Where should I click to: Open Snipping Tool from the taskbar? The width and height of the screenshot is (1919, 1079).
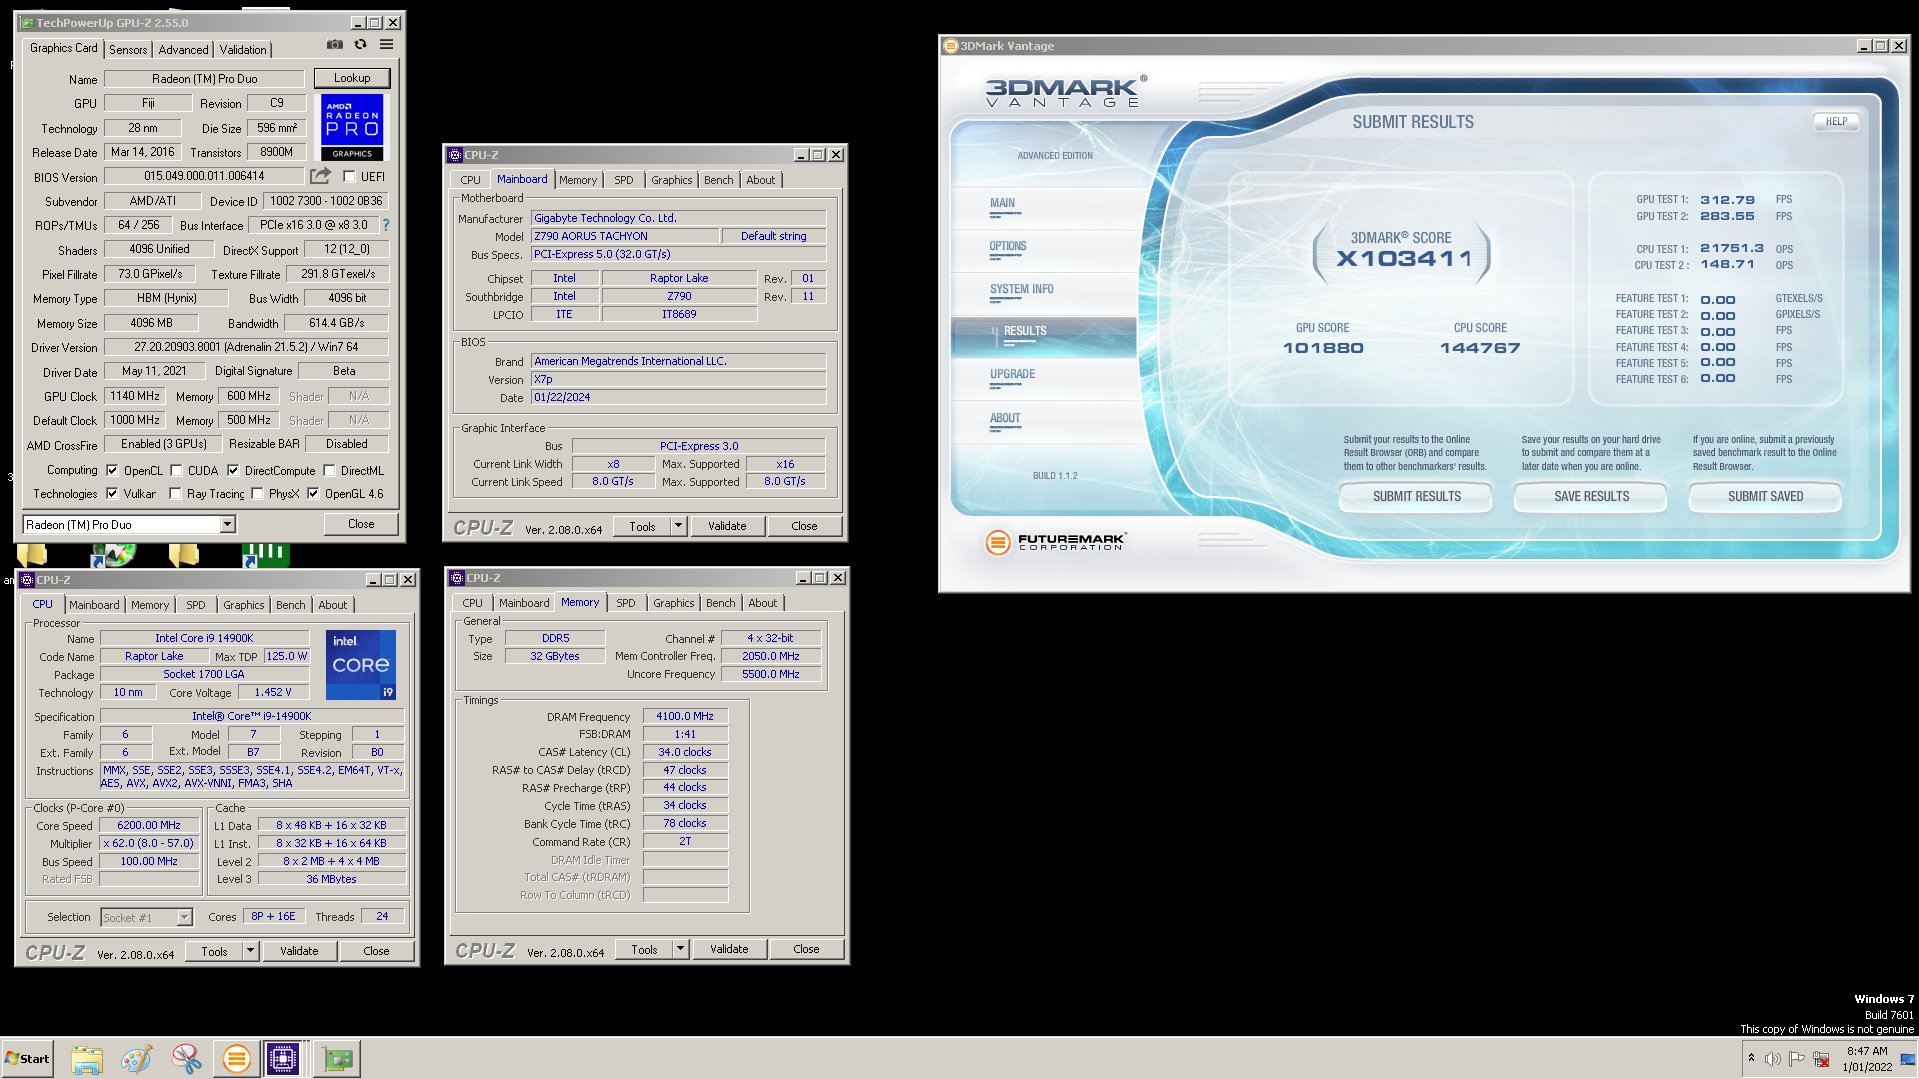click(186, 1058)
